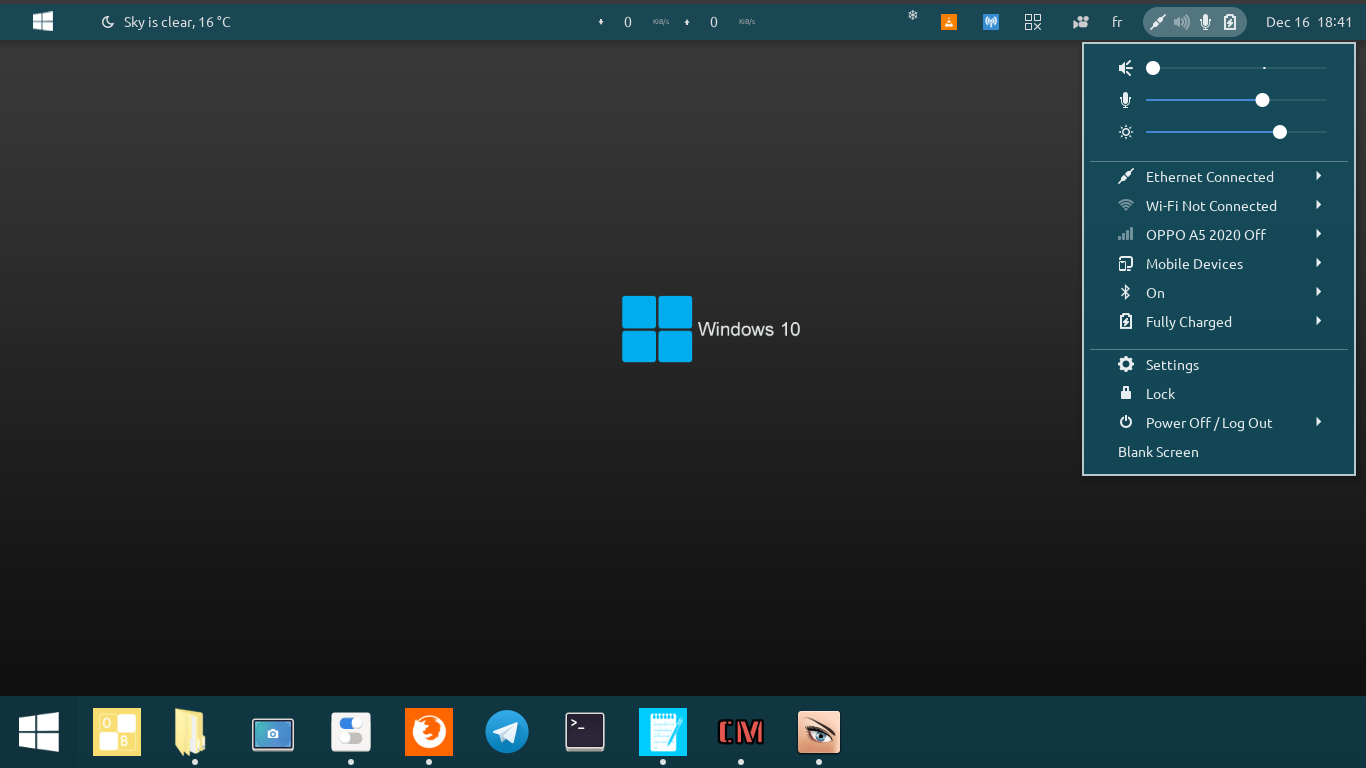Click the speaker icon in system status area
This screenshot has height=768, width=1366.
[1182, 21]
